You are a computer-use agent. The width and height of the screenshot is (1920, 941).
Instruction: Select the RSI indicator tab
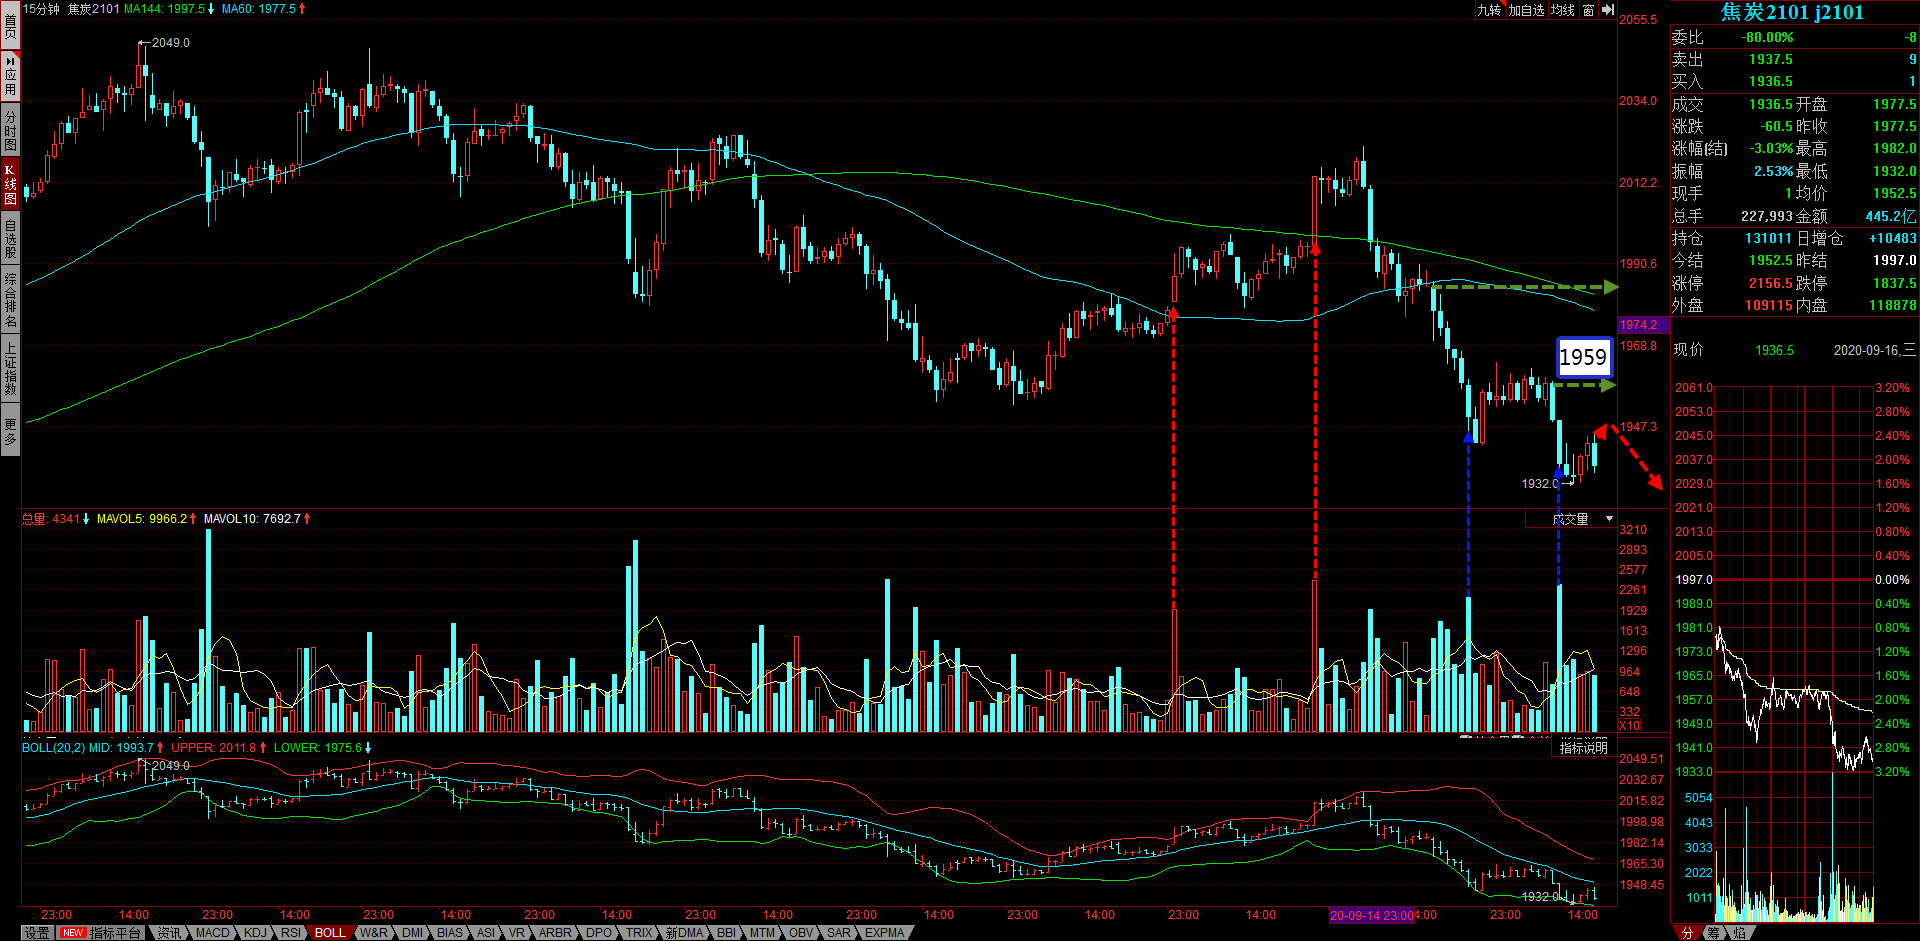291,933
